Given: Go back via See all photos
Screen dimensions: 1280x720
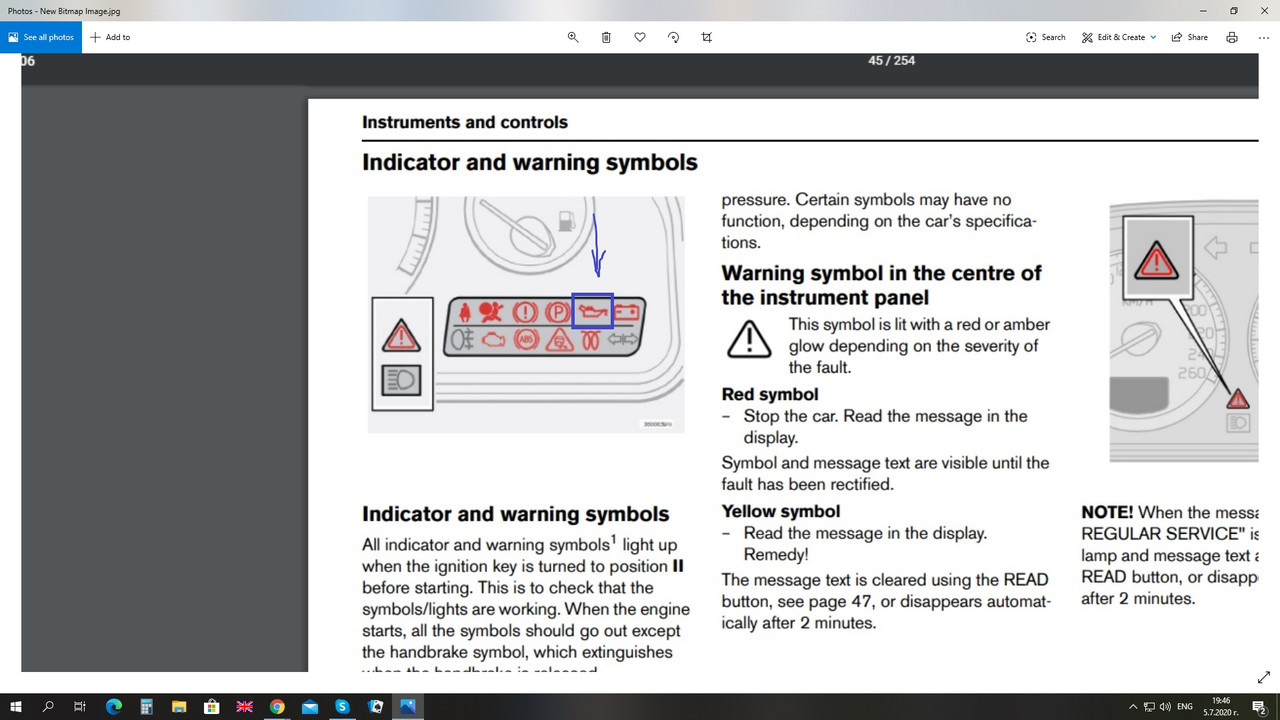Looking at the screenshot, I should [x=41, y=37].
